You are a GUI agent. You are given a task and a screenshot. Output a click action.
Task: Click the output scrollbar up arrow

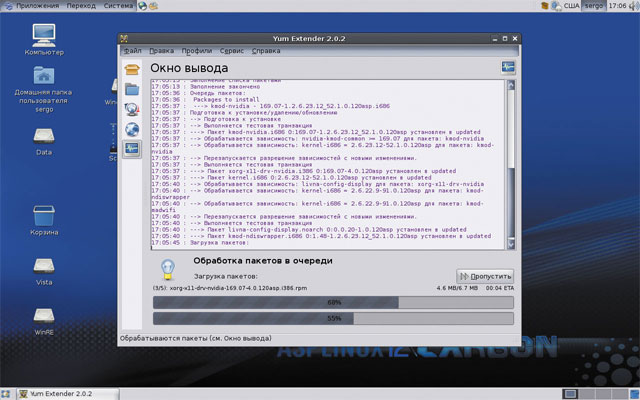coord(511,85)
